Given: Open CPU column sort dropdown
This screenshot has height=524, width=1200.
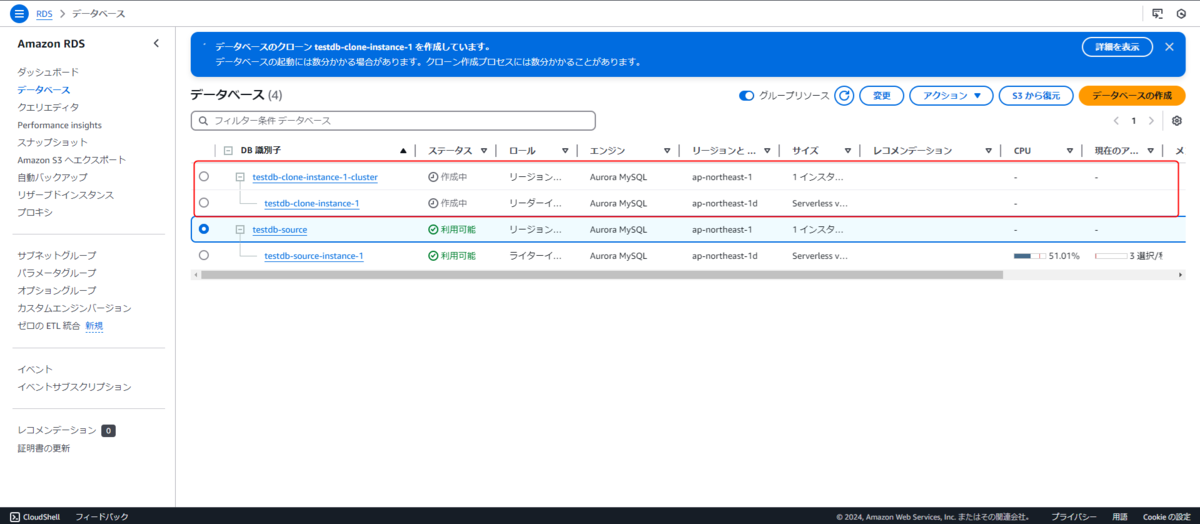Looking at the screenshot, I should (1068, 151).
